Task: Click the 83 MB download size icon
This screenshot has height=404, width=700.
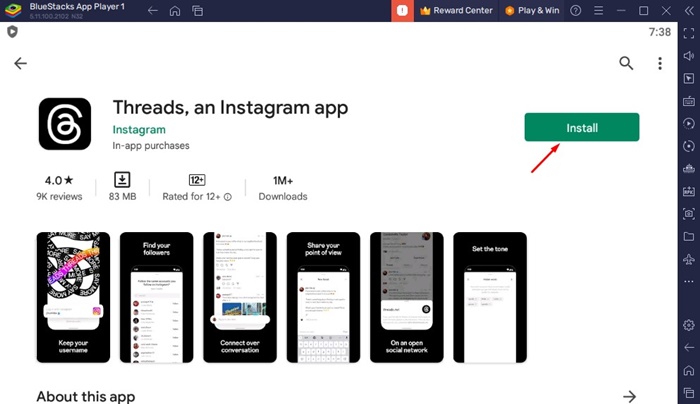Action: [122, 179]
